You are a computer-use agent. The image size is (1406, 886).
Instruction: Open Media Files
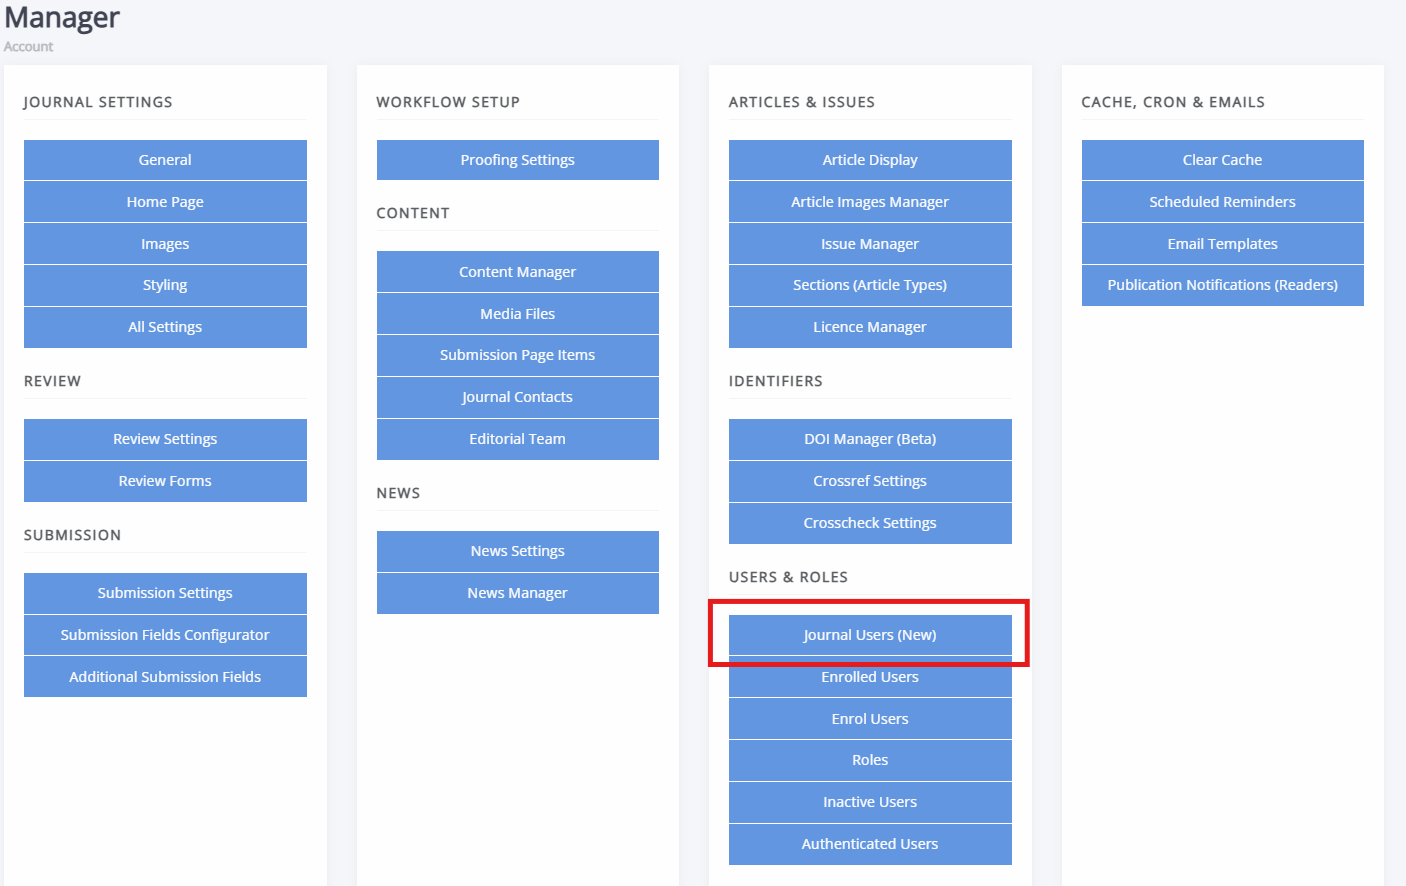[x=518, y=314]
